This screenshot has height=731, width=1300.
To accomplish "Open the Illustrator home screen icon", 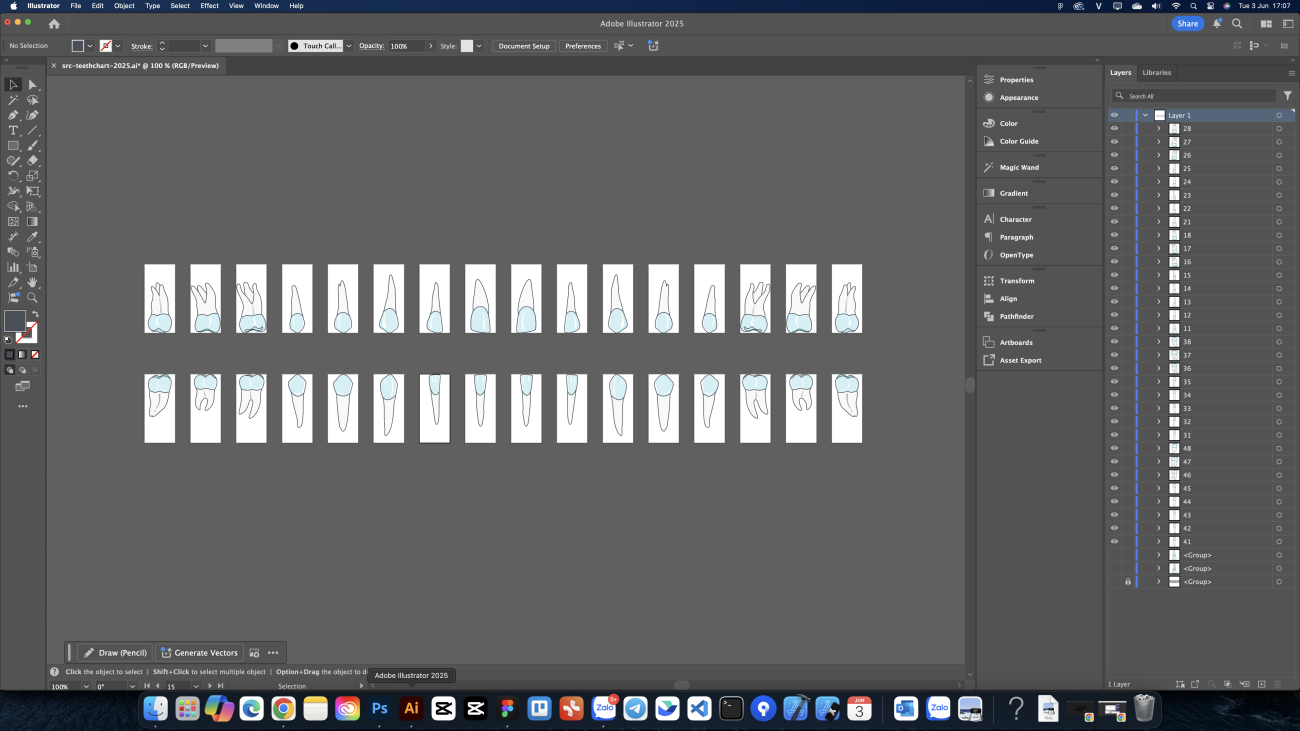I will tap(54, 24).
